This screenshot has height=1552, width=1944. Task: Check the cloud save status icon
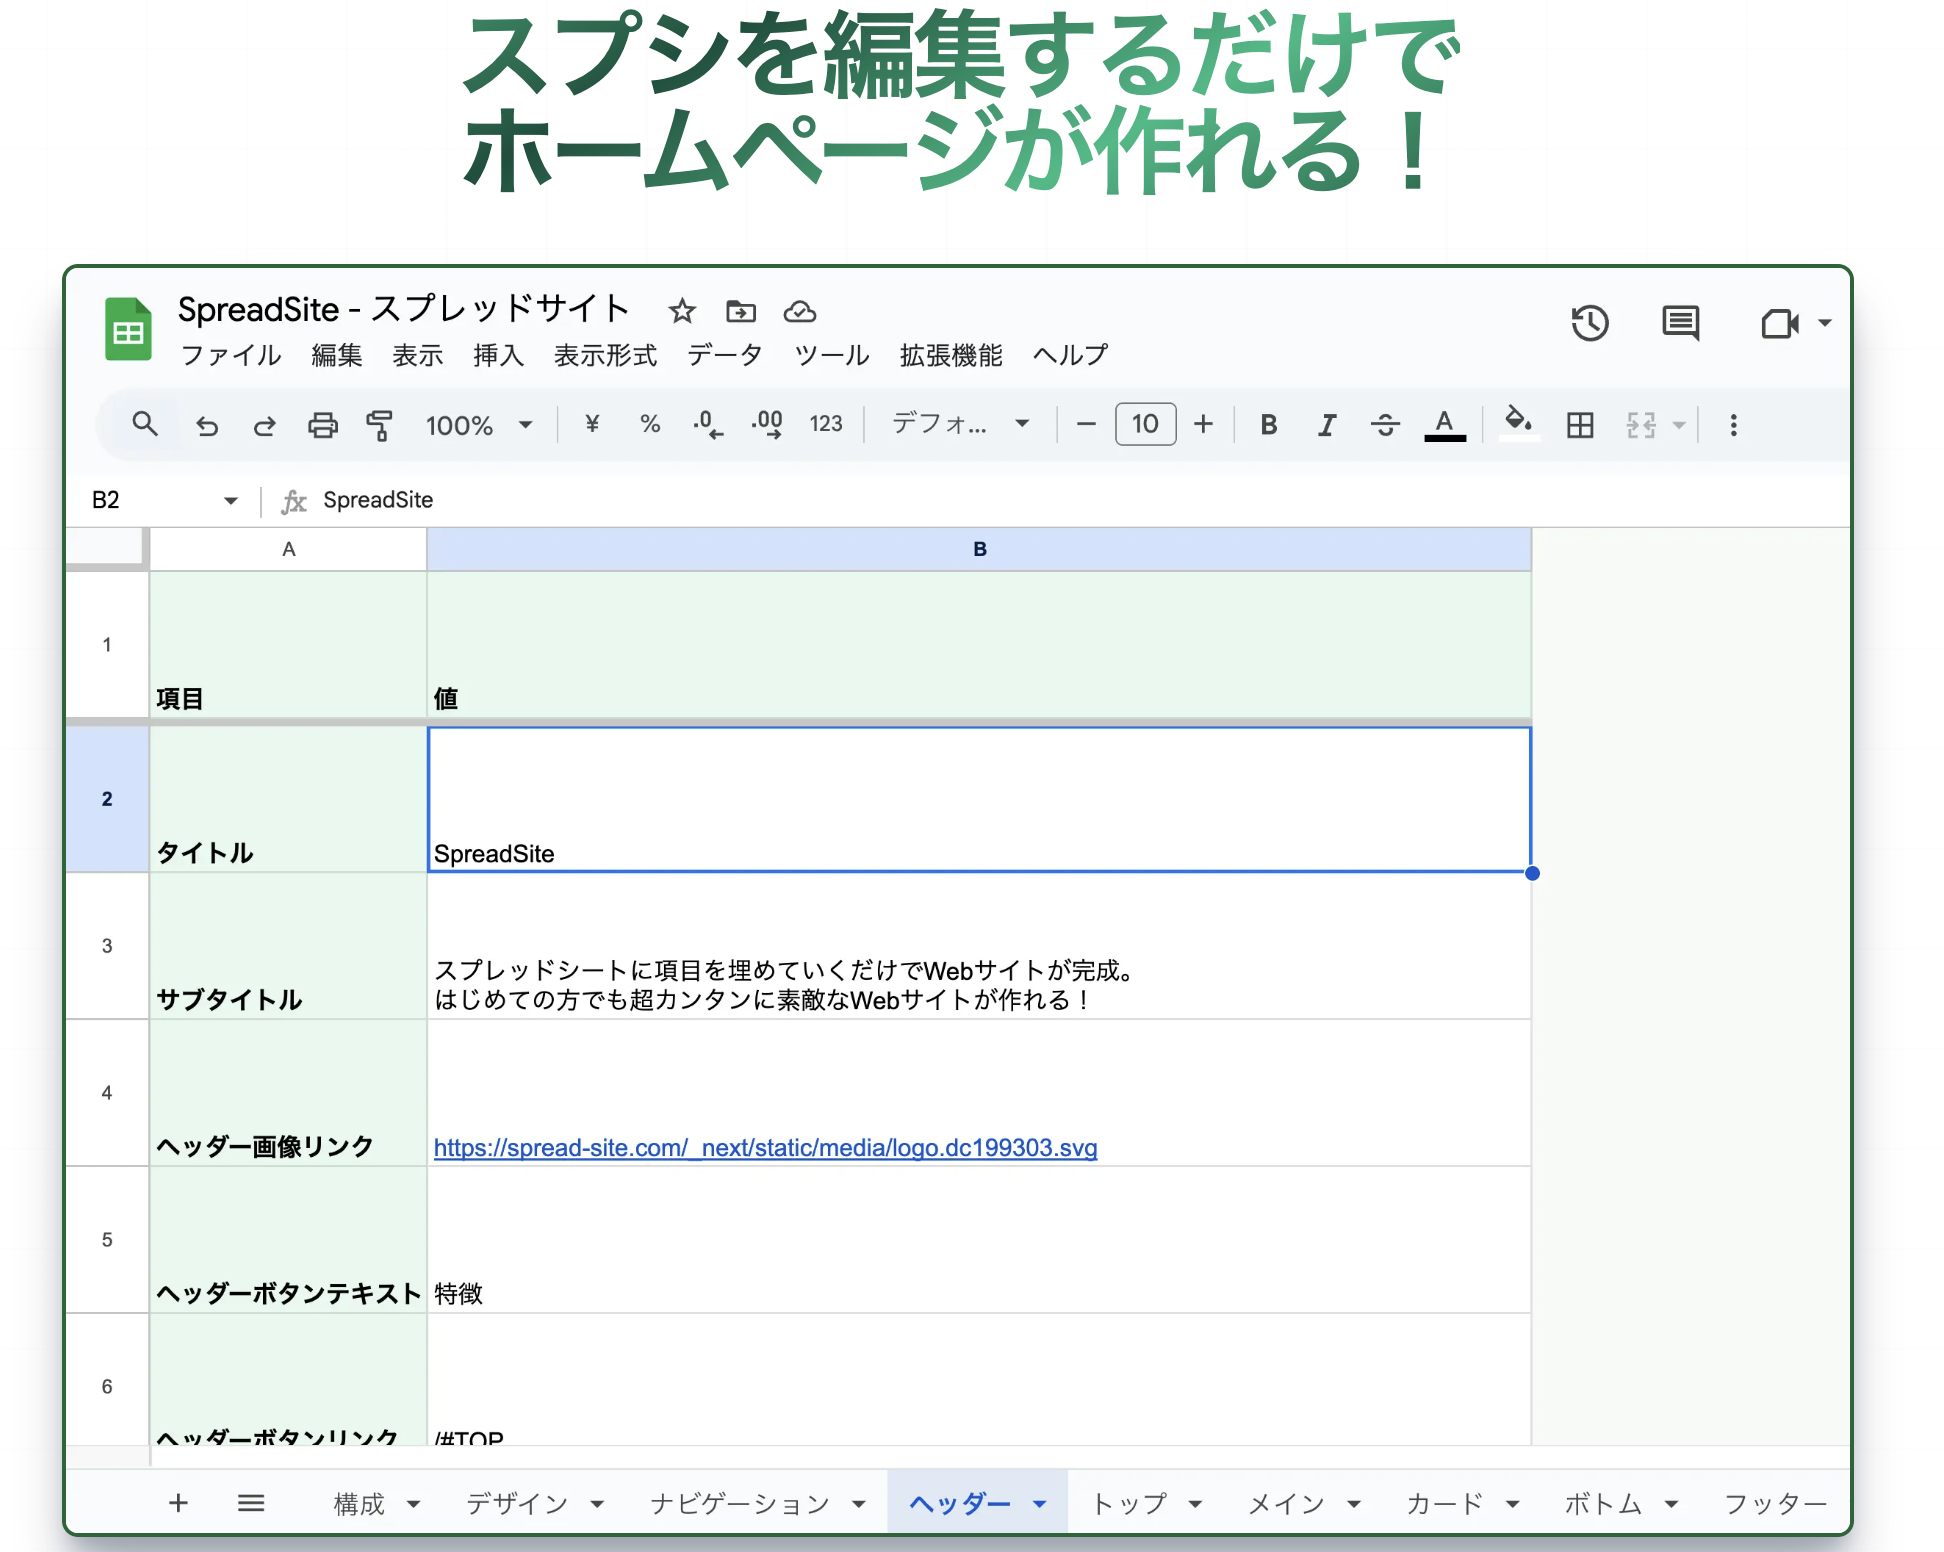799,311
